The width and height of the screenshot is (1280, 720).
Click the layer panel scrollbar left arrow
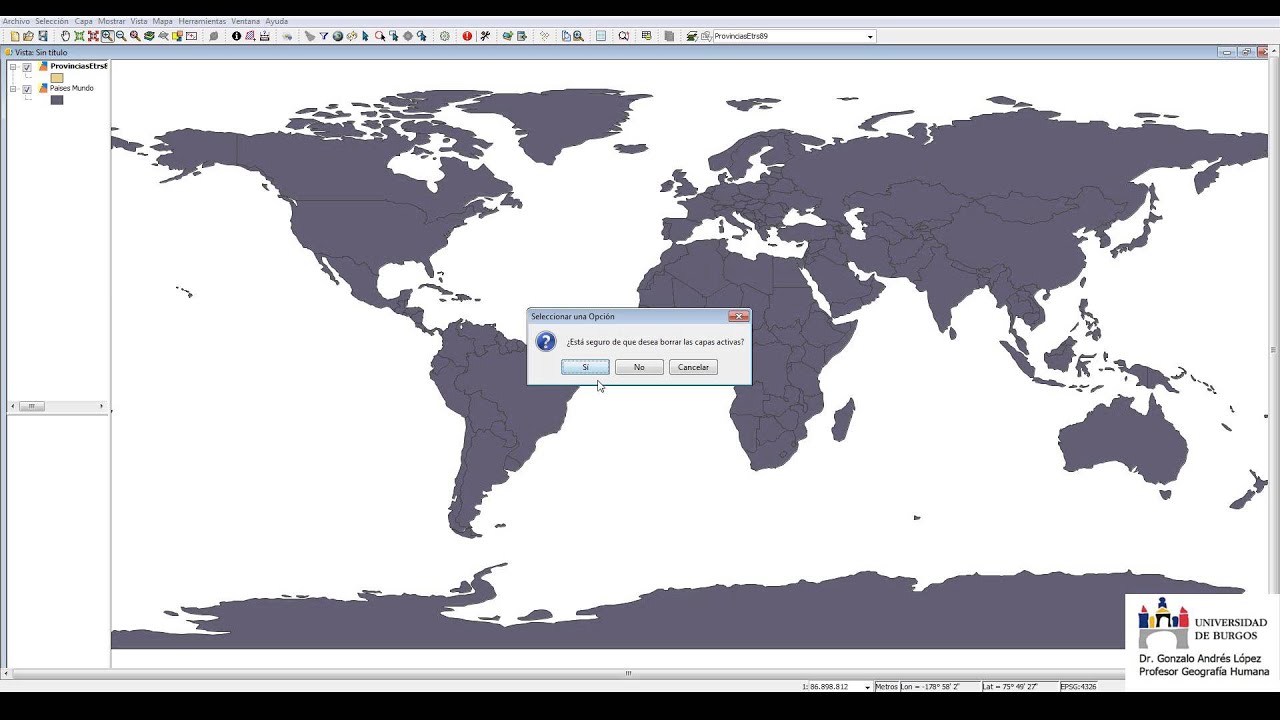tap(13, 406)
